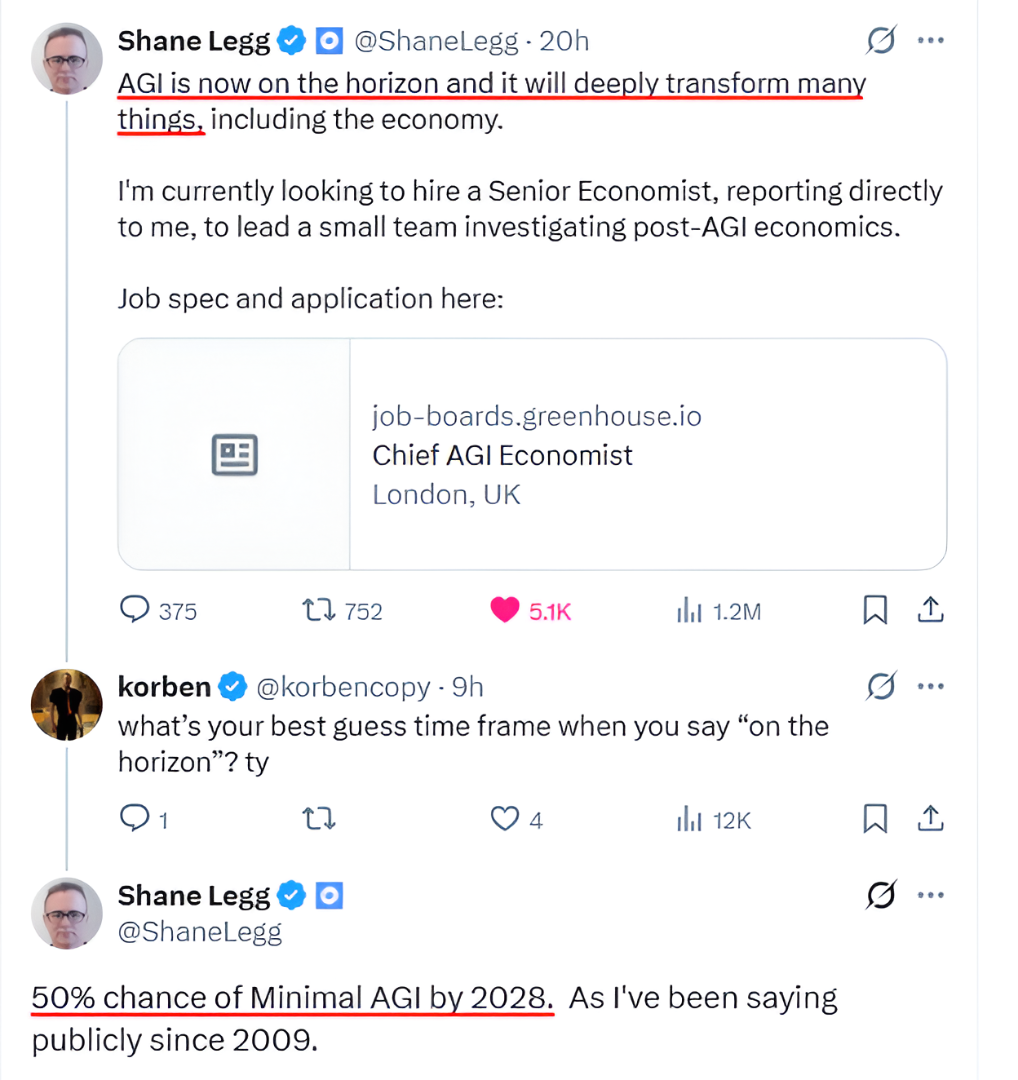Like korben's reply
The height and width of the screenshot is (1080, 1018).
click(x=505, y=820)
